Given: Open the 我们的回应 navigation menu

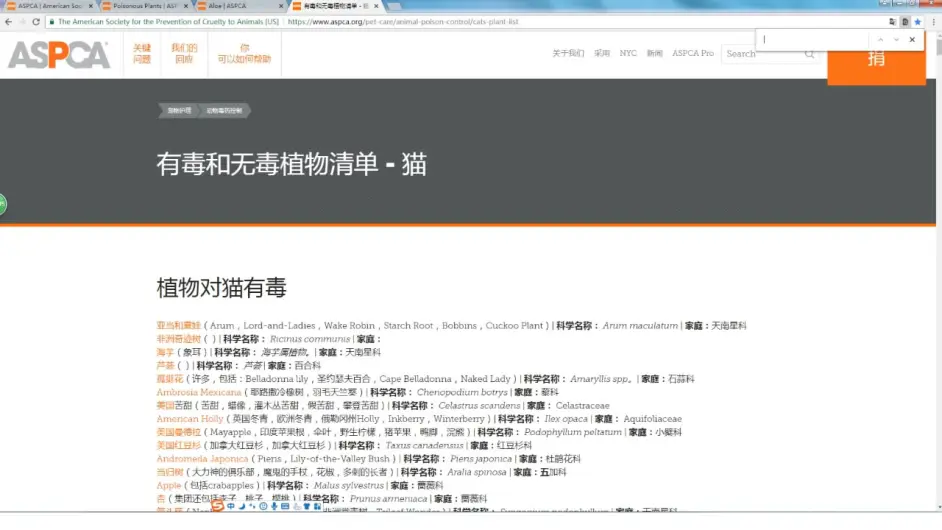Looking at the screenshot, I should 184,53.
